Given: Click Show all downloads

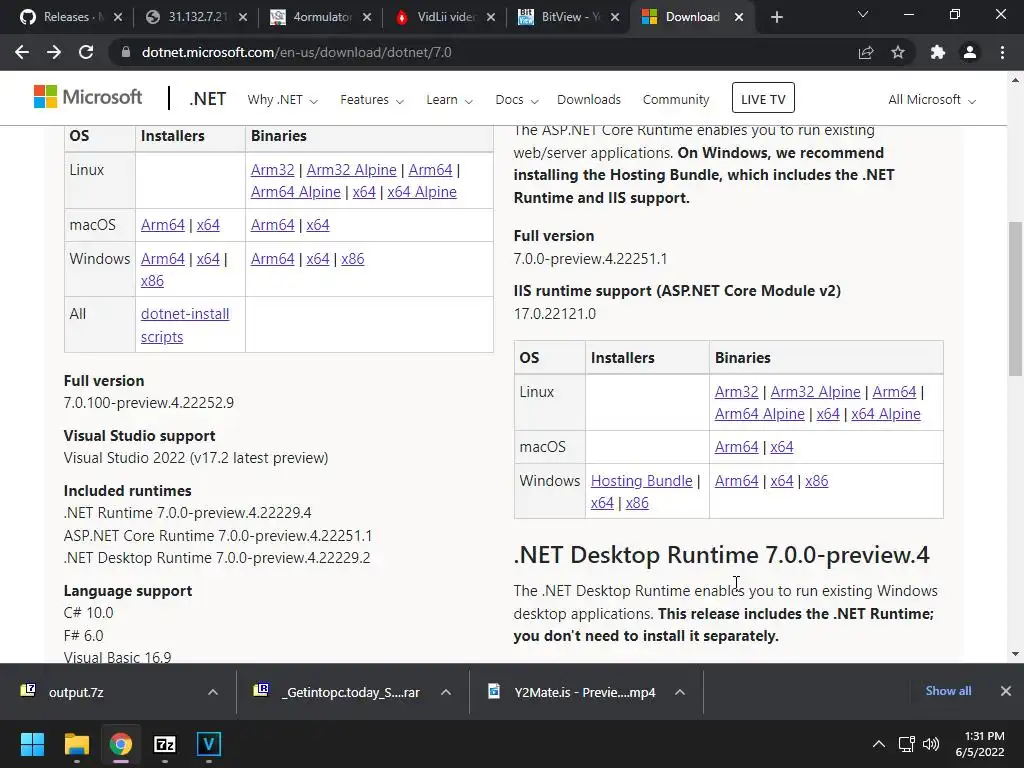Looking at the screenshot, I should click(x=948, y=691).
